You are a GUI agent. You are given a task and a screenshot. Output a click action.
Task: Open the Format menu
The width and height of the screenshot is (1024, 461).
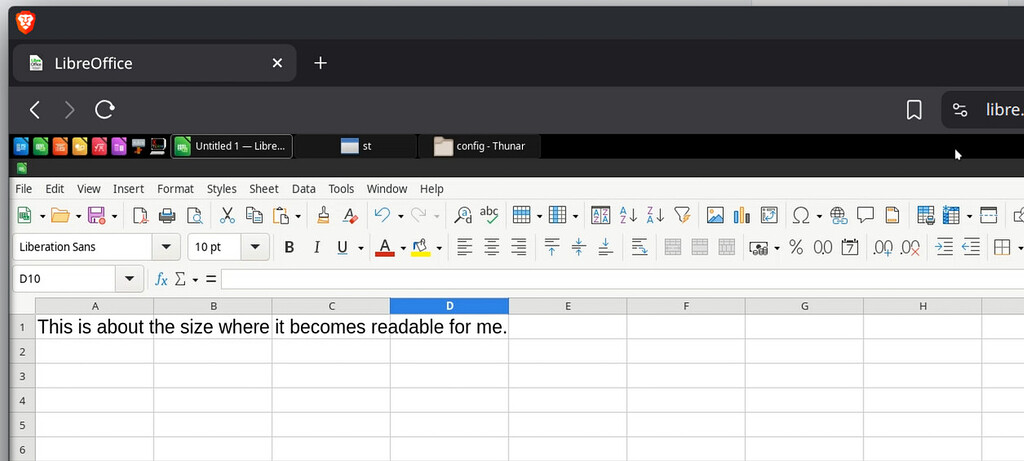point(175,189)
